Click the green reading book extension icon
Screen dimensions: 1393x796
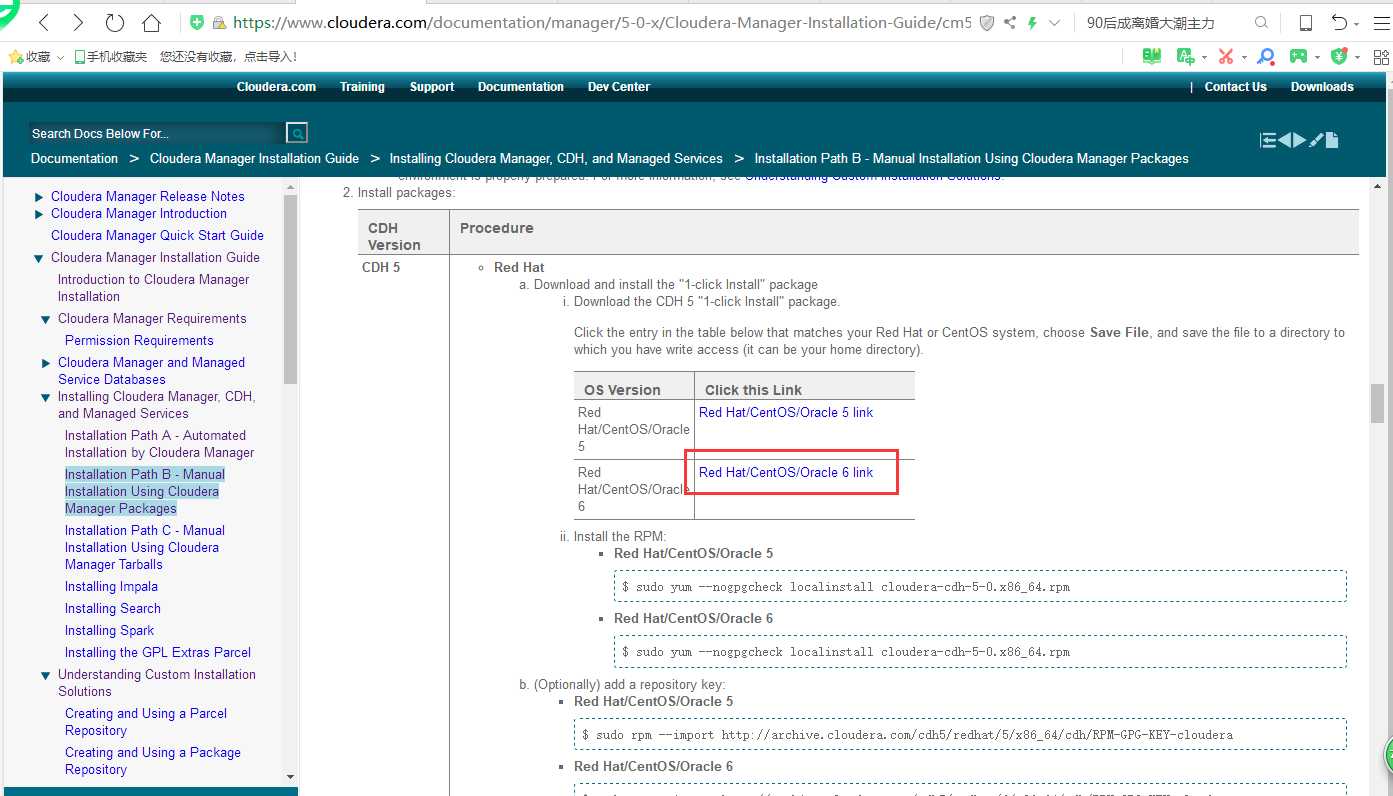pyautogui.click(x=1152, y=57)
